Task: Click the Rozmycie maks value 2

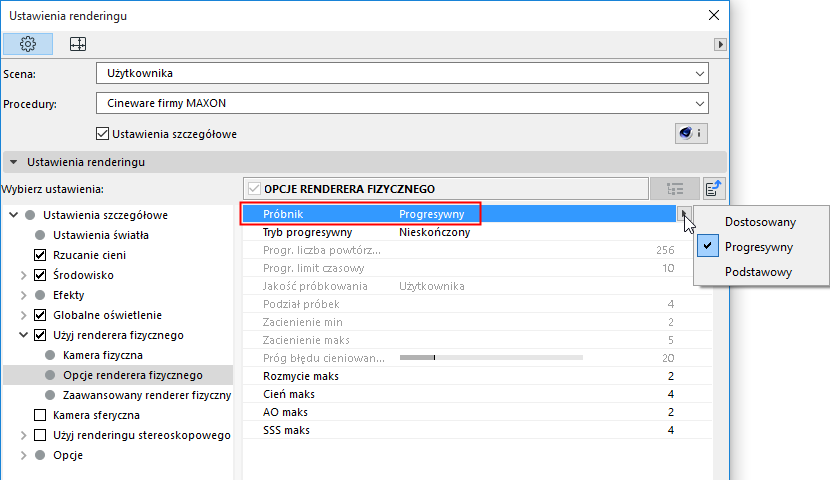Action: coord(671,376)
